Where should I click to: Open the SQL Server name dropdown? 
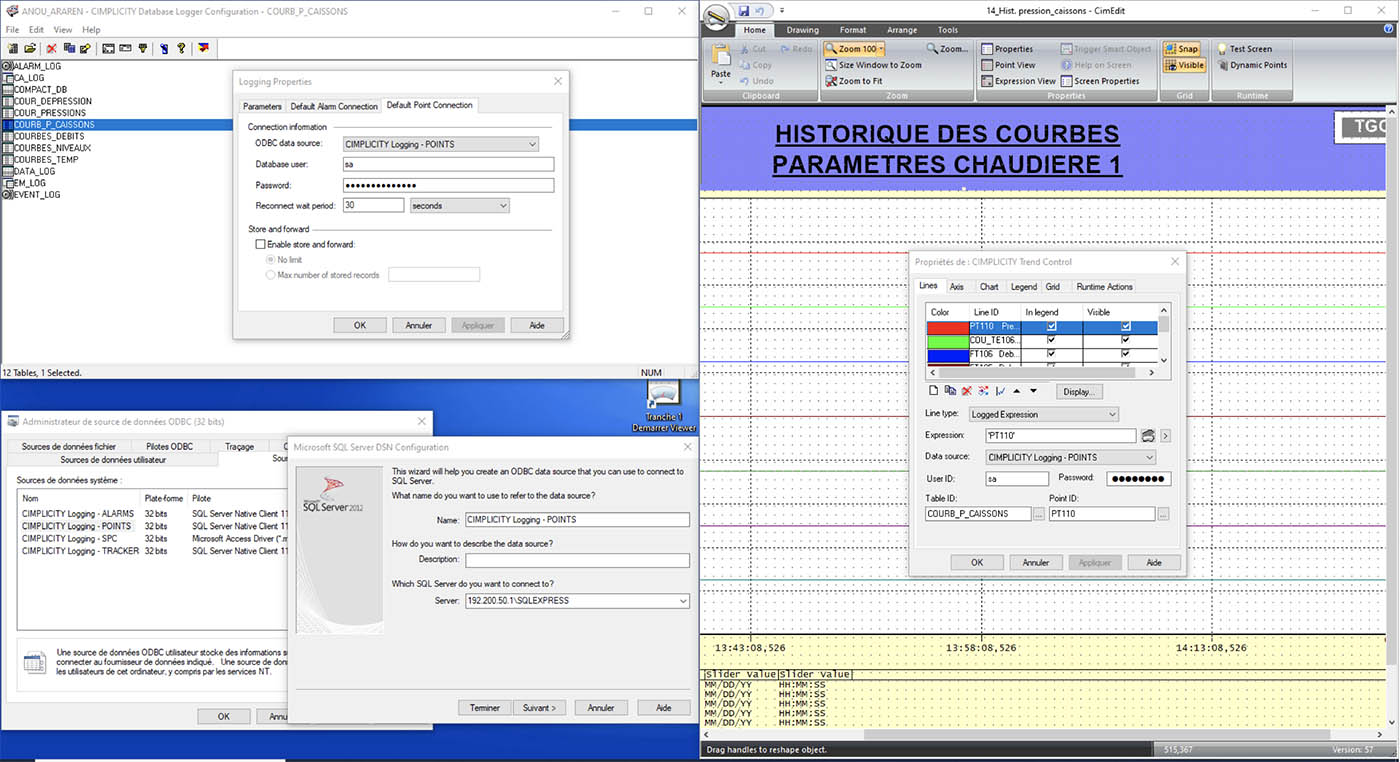tap(683, 601)
